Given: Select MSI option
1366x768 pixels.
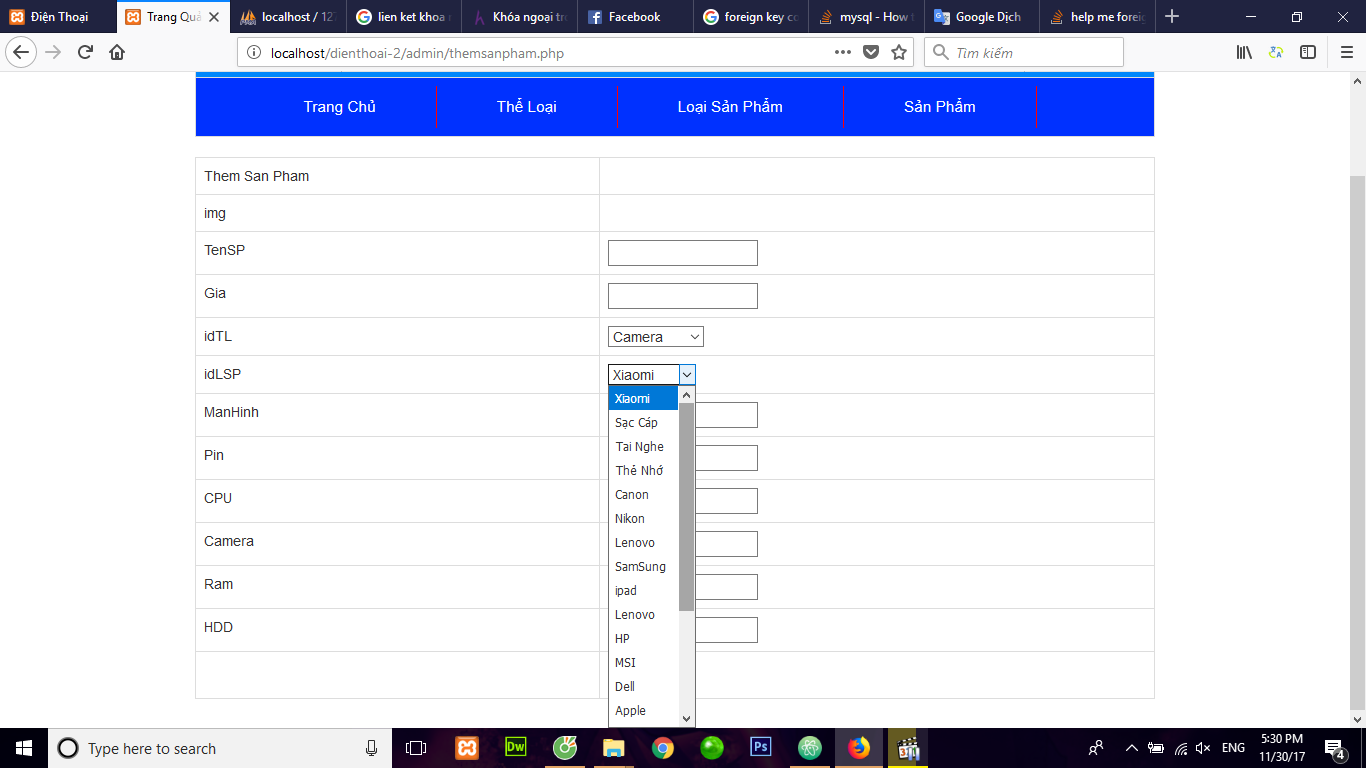Looking at the screenshot, I should click(644, 663).
